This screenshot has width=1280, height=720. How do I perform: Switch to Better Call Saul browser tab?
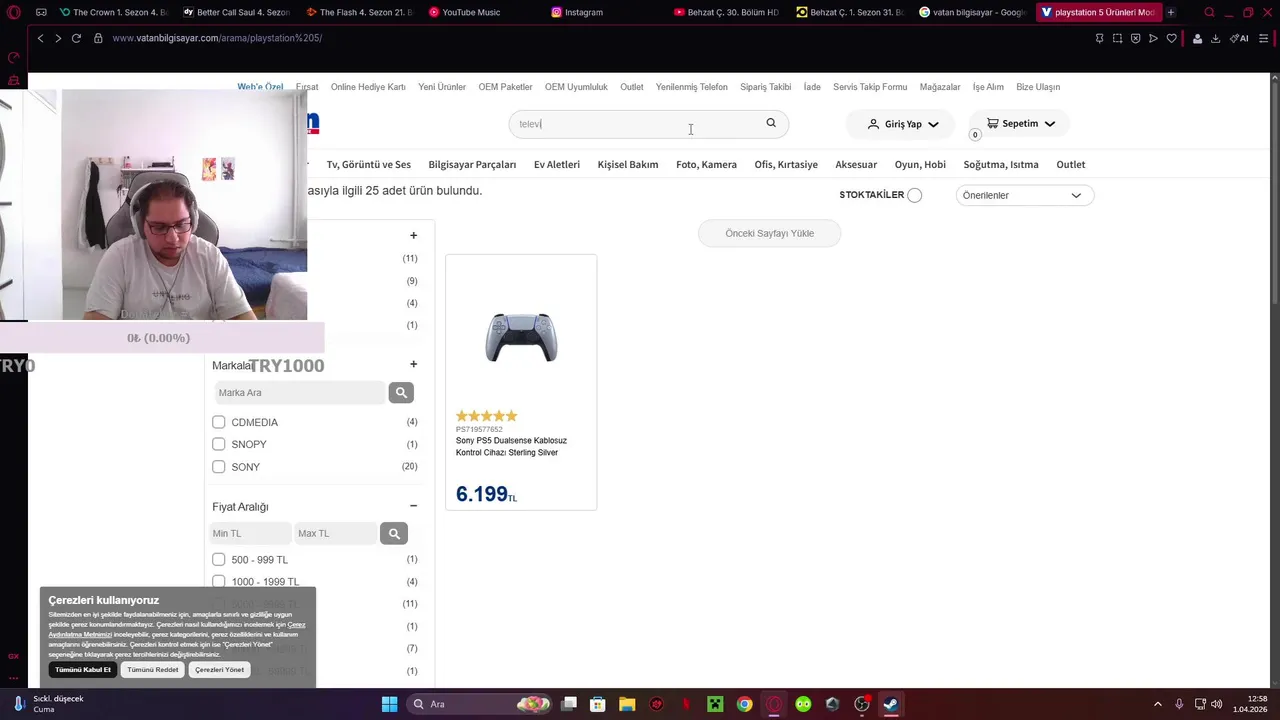tap(236, 12)
